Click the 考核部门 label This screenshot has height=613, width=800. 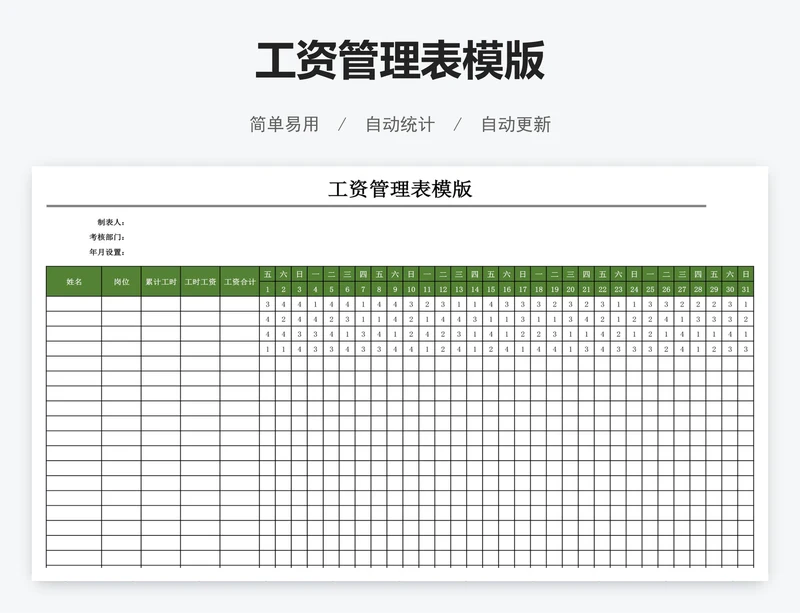(107, 237)
